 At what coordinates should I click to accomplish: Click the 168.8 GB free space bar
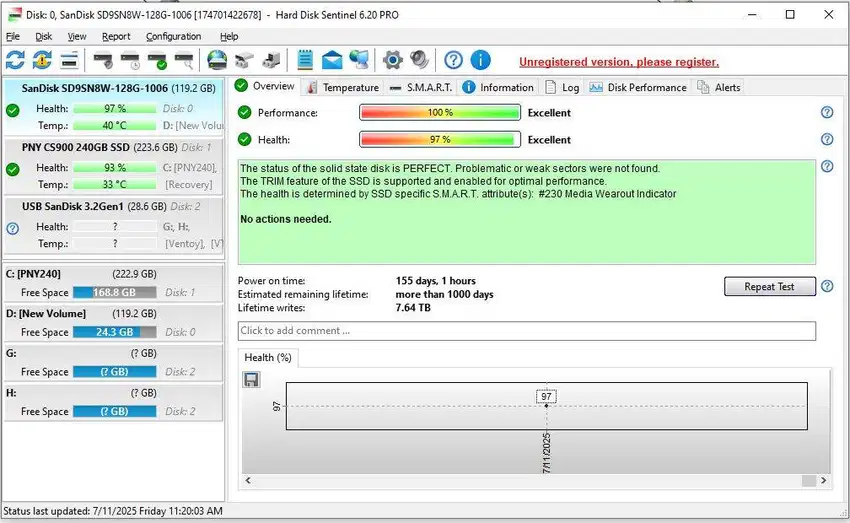(x=114, y=292)
